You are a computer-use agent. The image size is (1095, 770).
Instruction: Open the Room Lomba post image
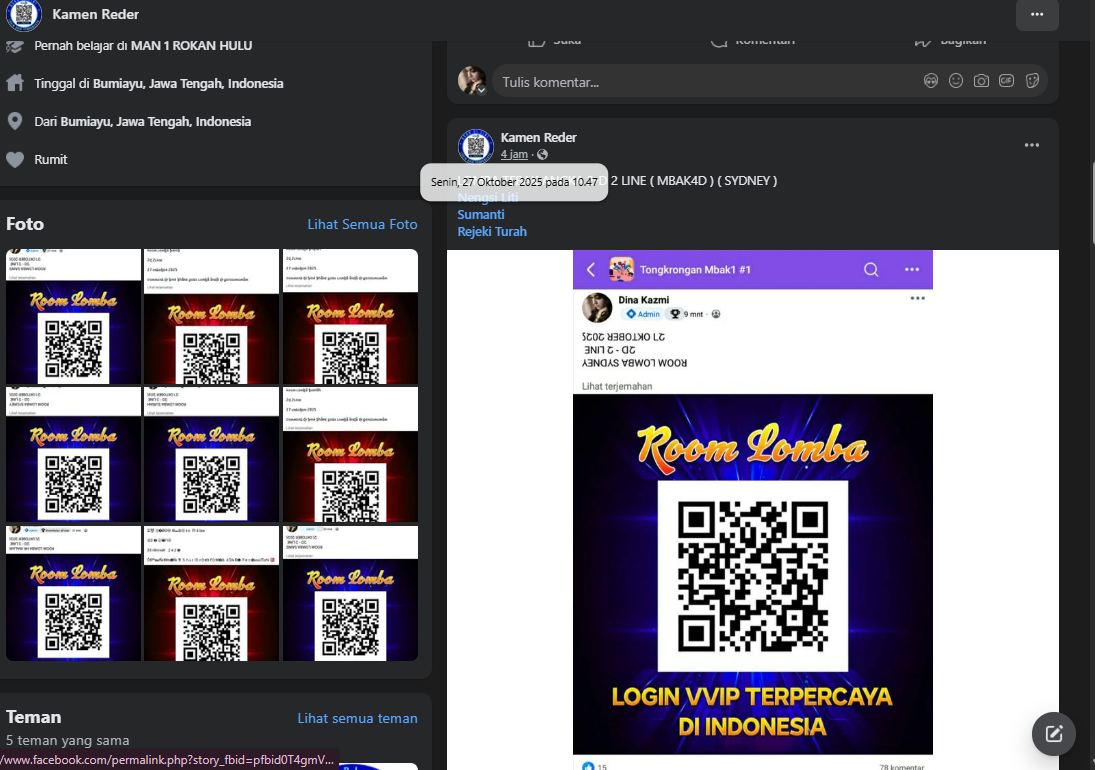click(x=753, y=509)
